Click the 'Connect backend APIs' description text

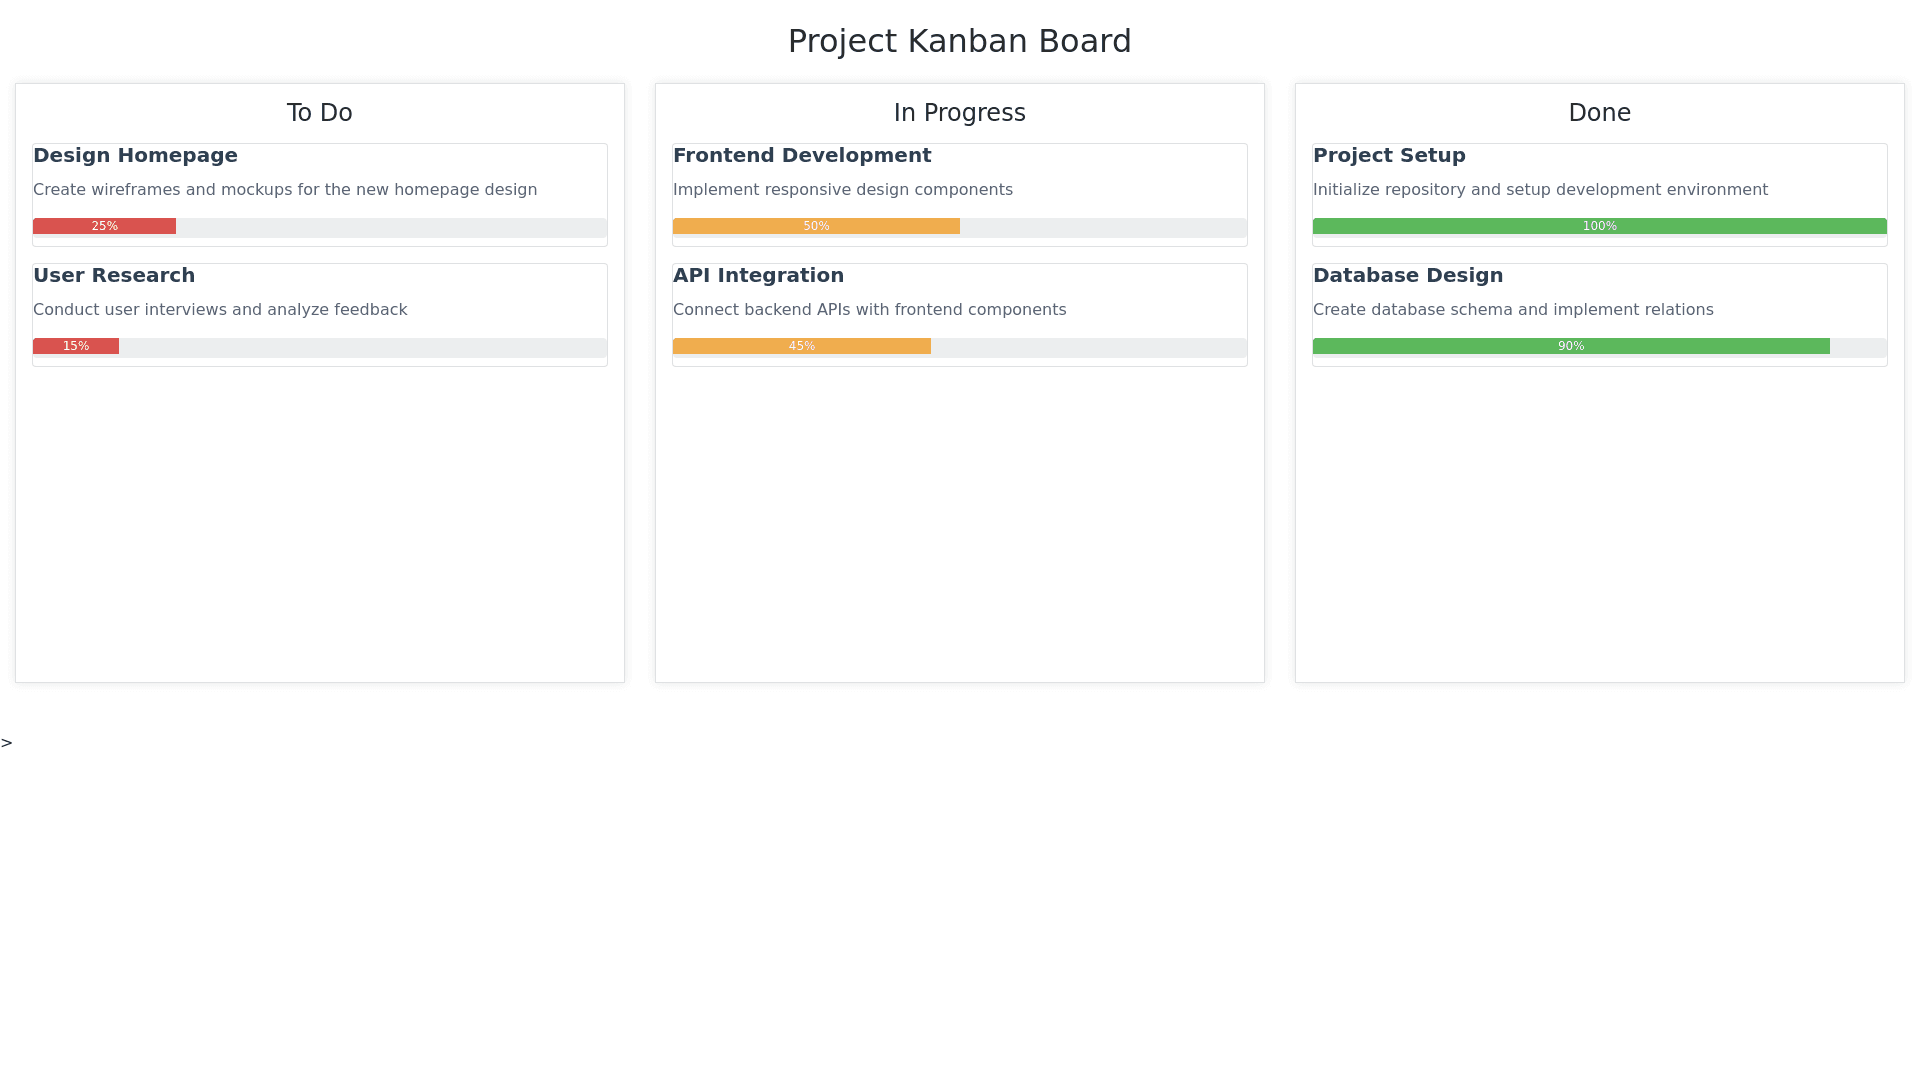point(869,310)
